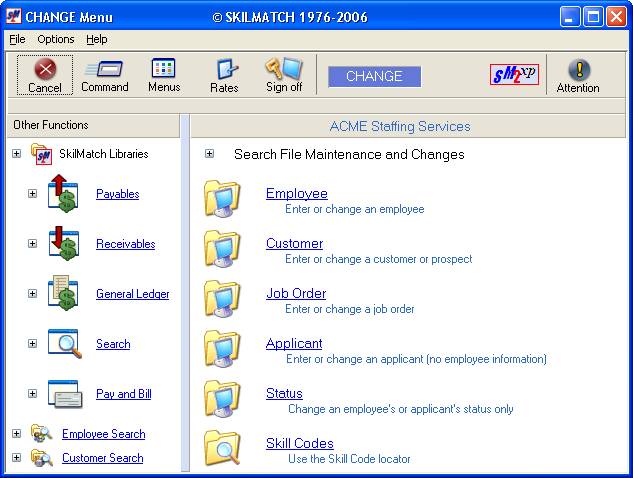Click 'SkilMatch Libraries' tree label
The height and width of the screenshot is (478, 633).
104,154
